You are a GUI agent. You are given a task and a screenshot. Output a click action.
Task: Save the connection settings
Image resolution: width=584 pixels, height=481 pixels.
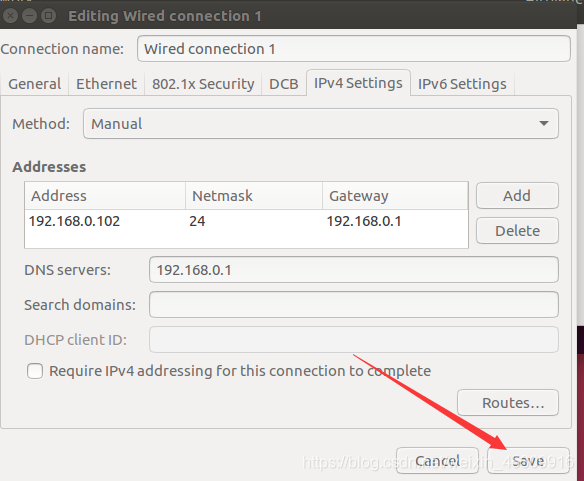[528, 461]
